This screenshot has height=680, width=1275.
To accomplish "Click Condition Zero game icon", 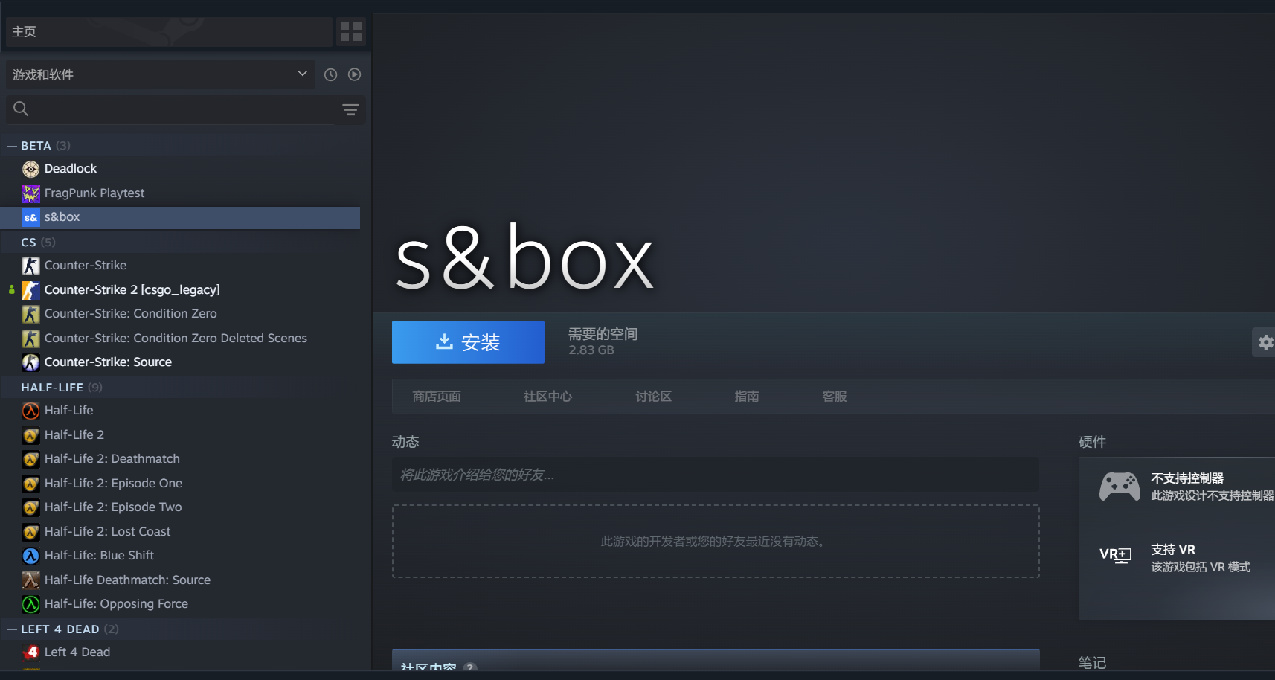I will coord(31,314).
